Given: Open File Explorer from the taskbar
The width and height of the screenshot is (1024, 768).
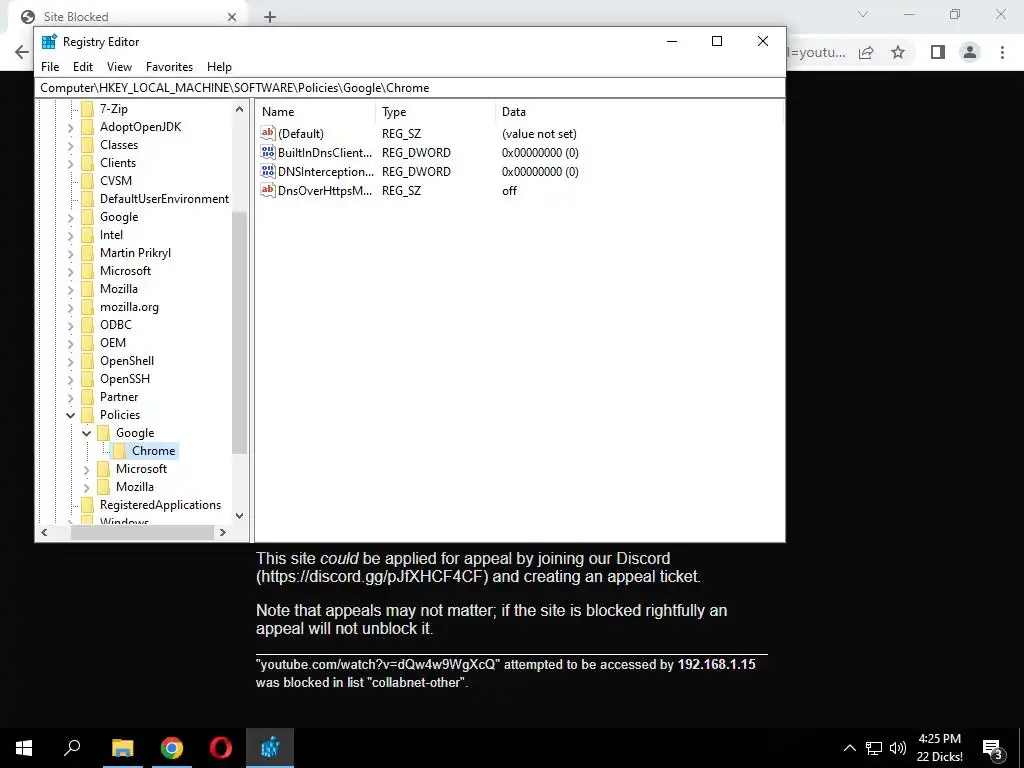Looking at the screenshot, I should tap(122, 748).
